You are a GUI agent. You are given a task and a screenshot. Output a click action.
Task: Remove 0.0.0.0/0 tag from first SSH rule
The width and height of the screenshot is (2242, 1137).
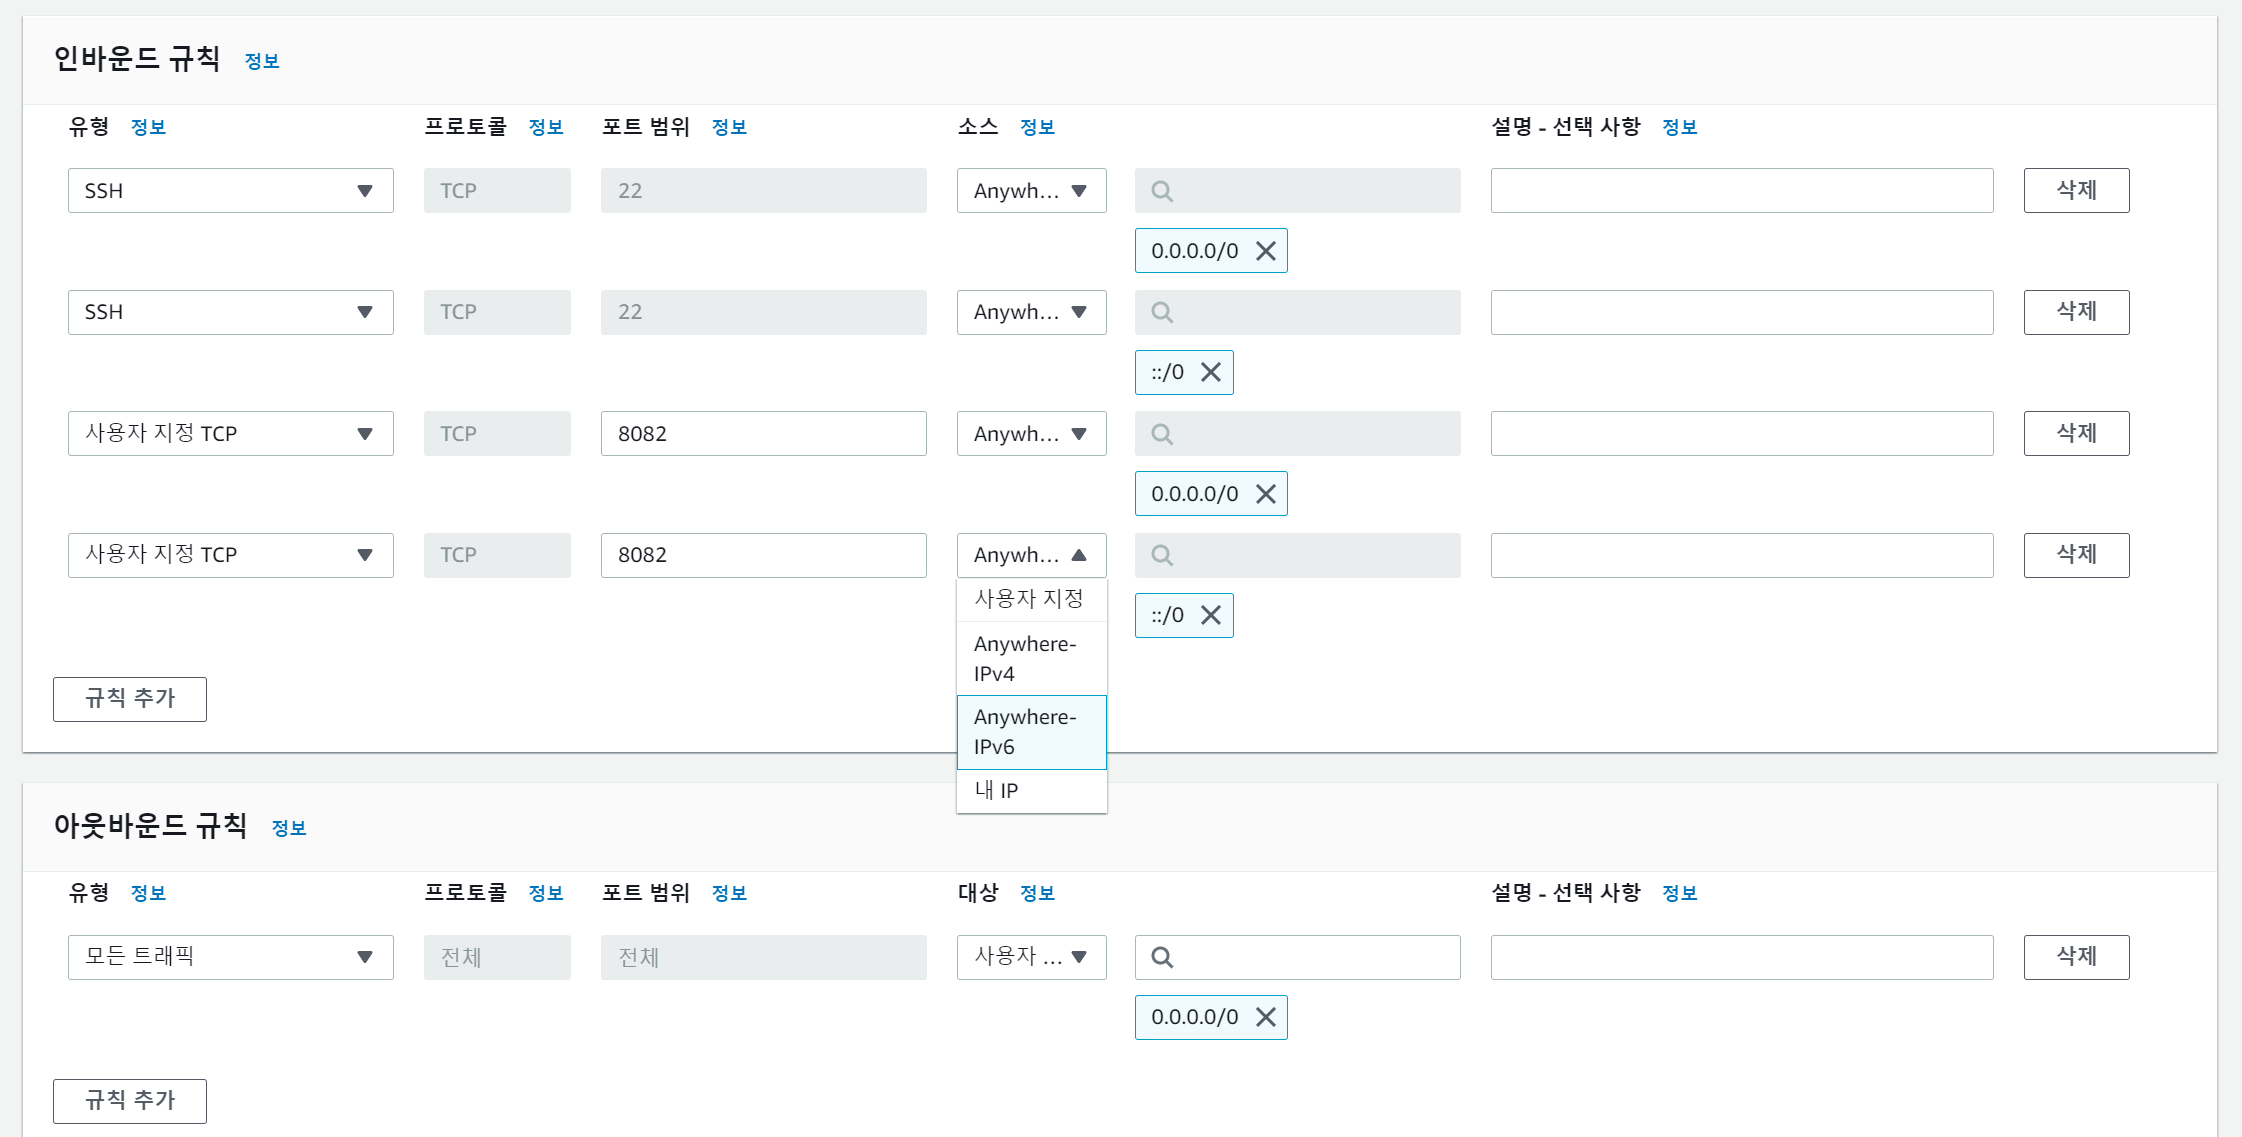[1265, 251]
